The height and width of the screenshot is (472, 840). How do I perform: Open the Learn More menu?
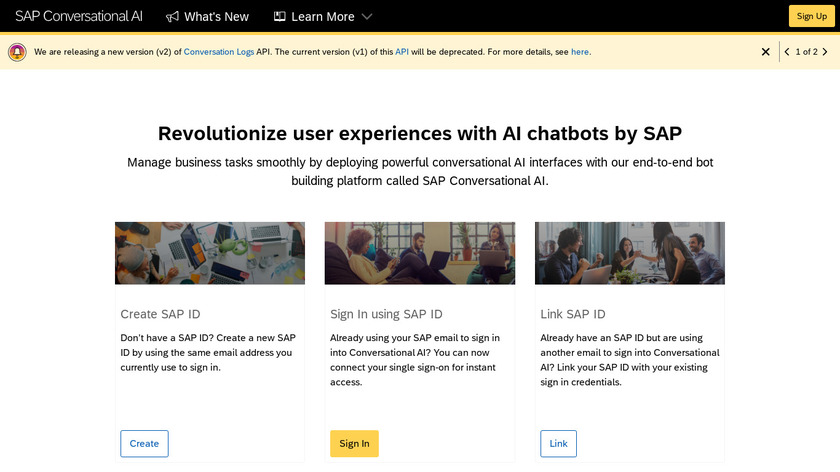click(322, 17)
